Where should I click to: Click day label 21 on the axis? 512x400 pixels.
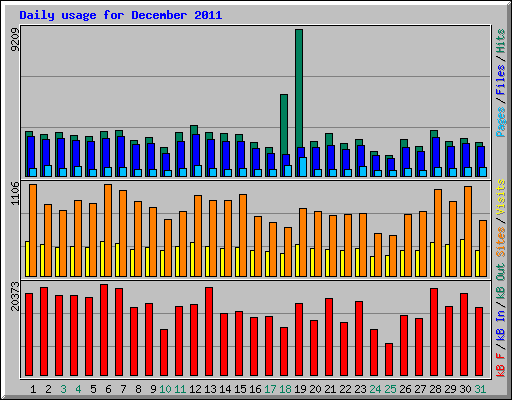(330, 389)
